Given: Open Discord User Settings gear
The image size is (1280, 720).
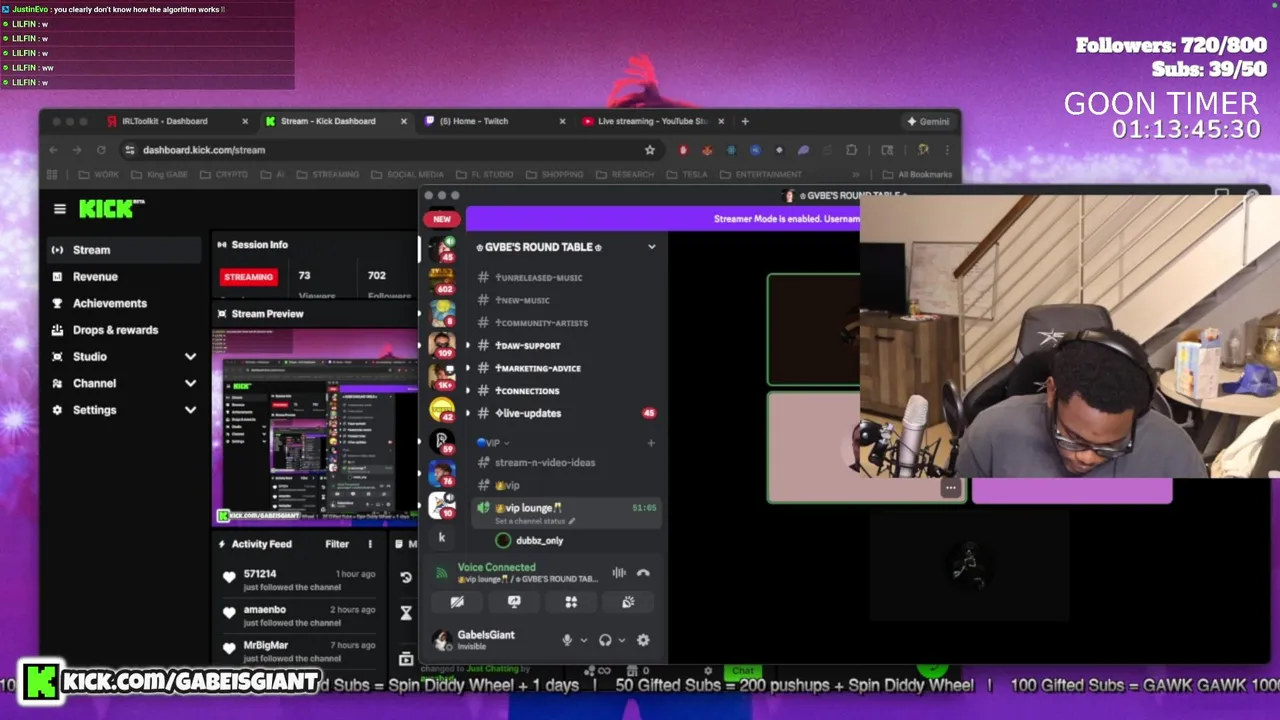Looking at the screenshot, I should (x=643, y=640).
